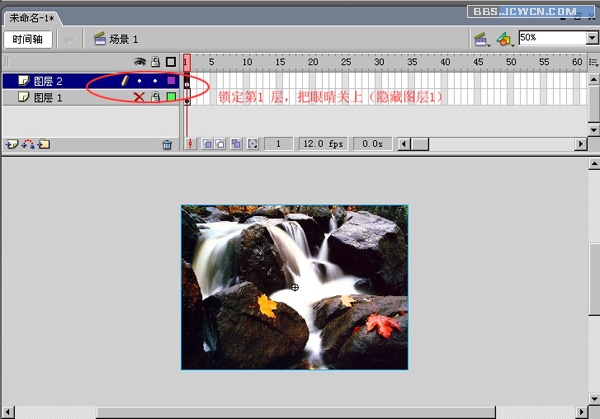Select first keyframe of 图层 2

[x=187, y=81]
